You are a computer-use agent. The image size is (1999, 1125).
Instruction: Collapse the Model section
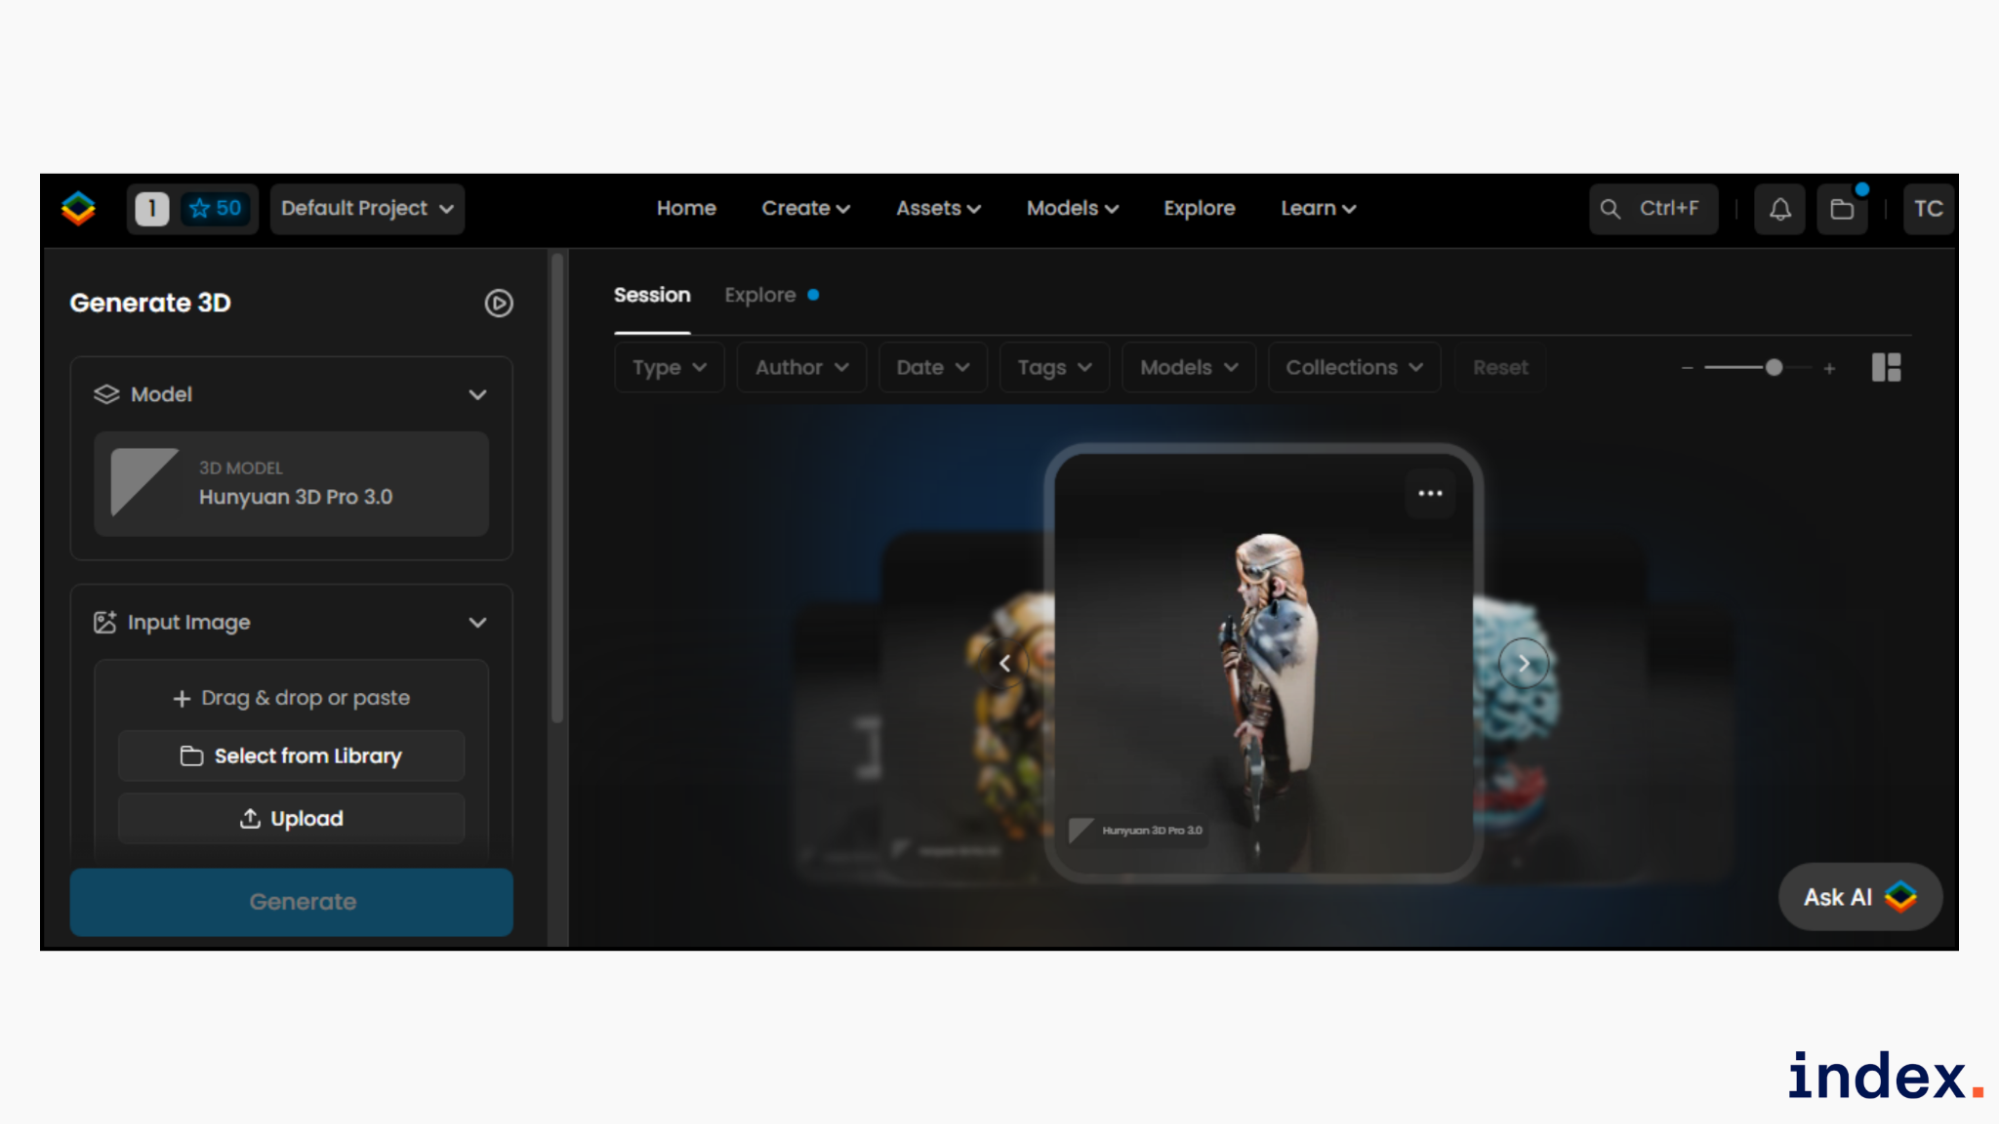(x=477, y=395)
